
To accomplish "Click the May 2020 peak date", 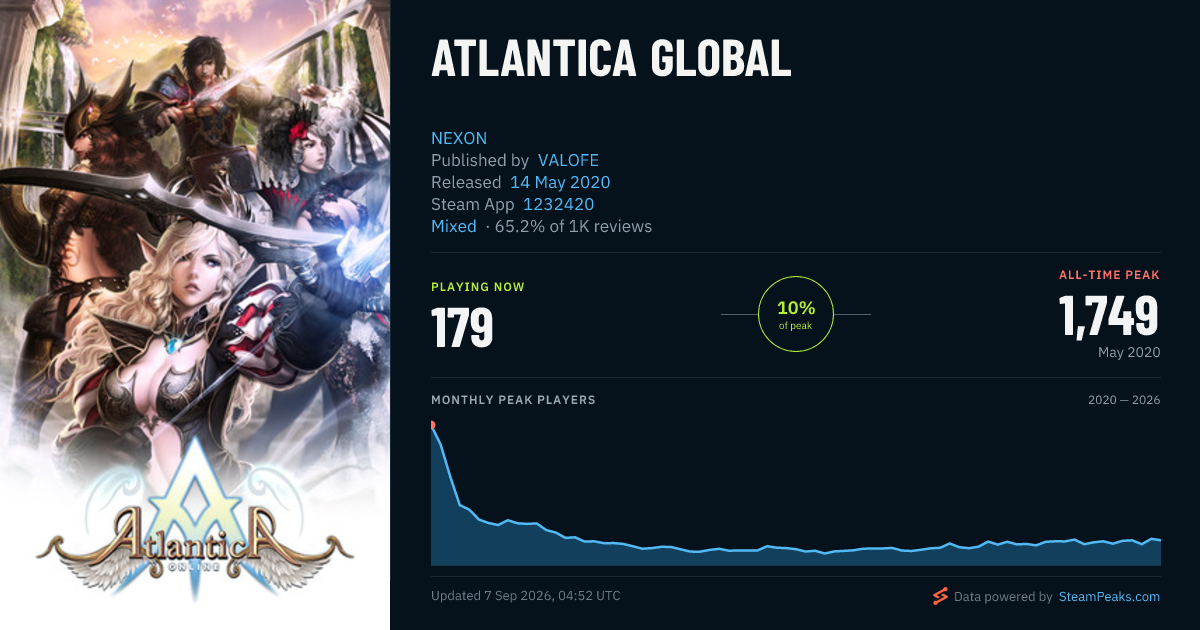I will click(x=1129, y=352).
